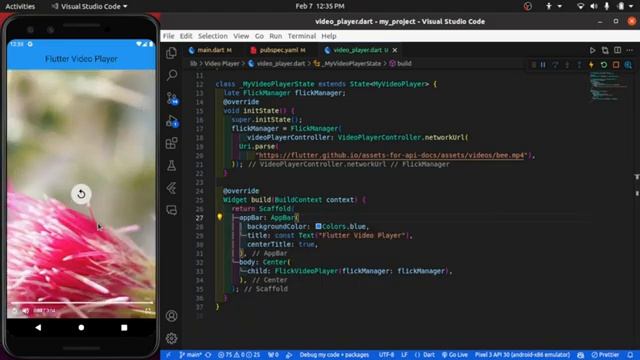The width and height of the screenshot is (640, 360).
Task: Click line number 27 in the gutter
Action: [x=199, y=218]
